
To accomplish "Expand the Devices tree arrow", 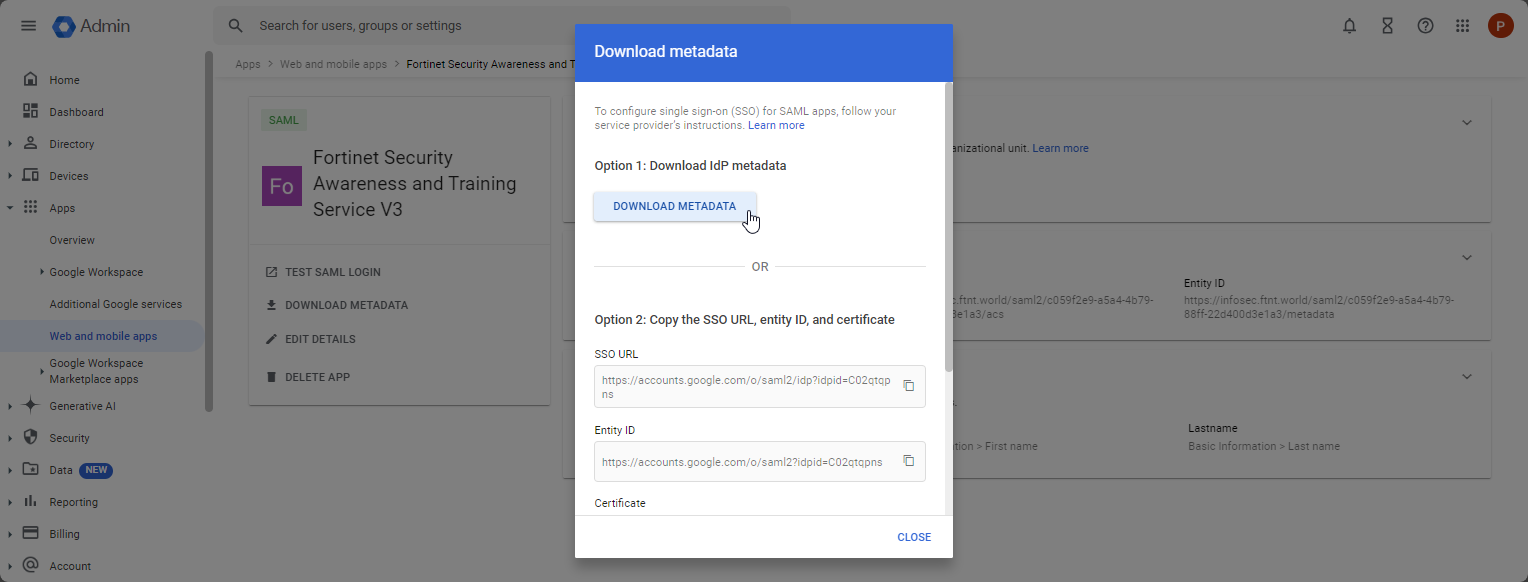I will pyautogui.click(x=10, y=176).
